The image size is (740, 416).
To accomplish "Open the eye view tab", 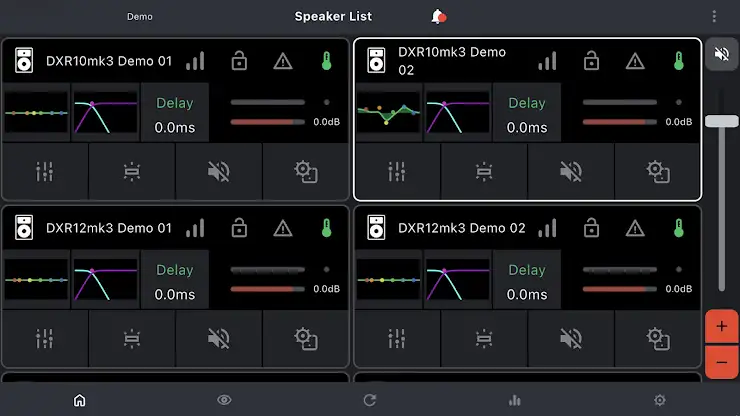I will [x=224, y=400].
